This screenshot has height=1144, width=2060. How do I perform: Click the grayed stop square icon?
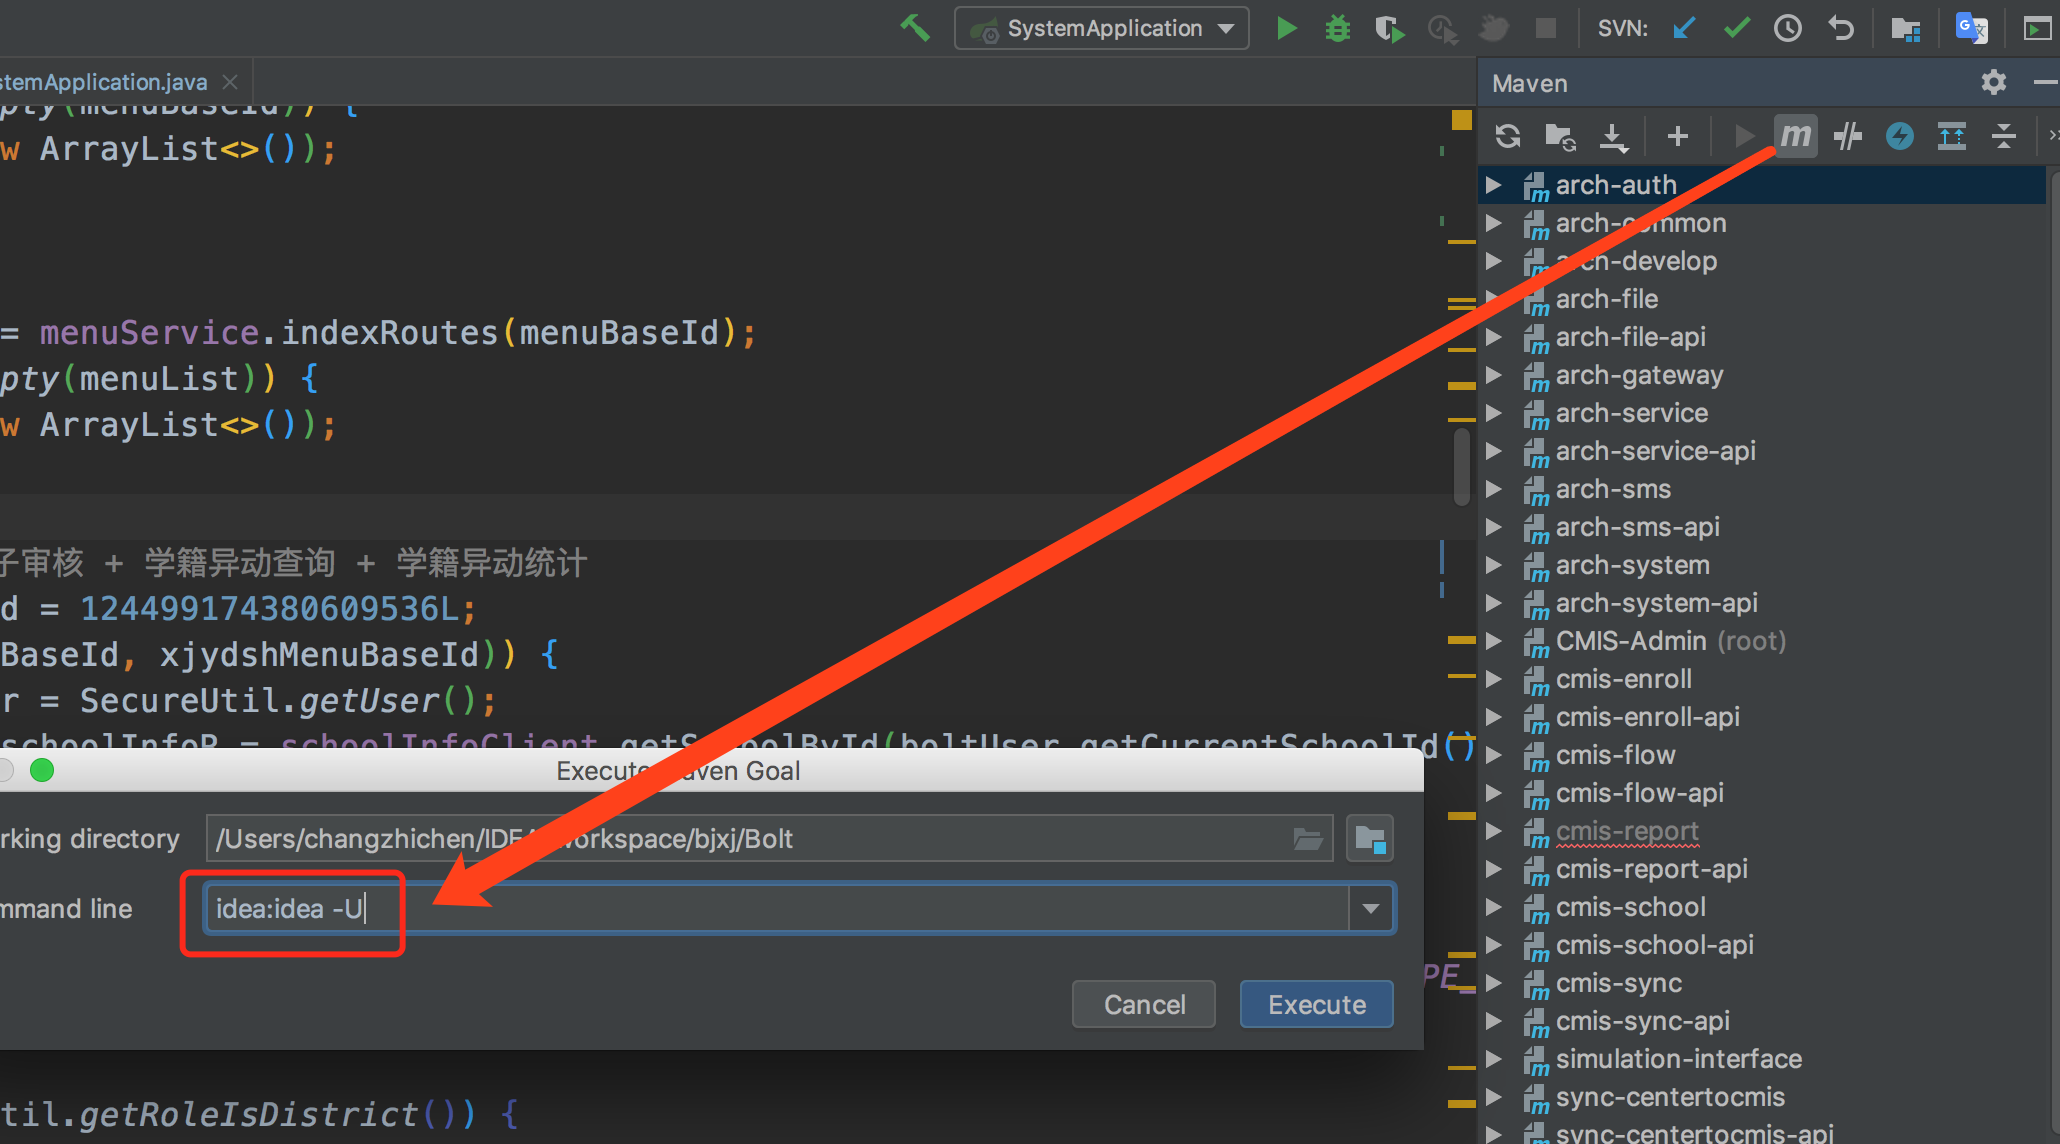(1546, 28)
